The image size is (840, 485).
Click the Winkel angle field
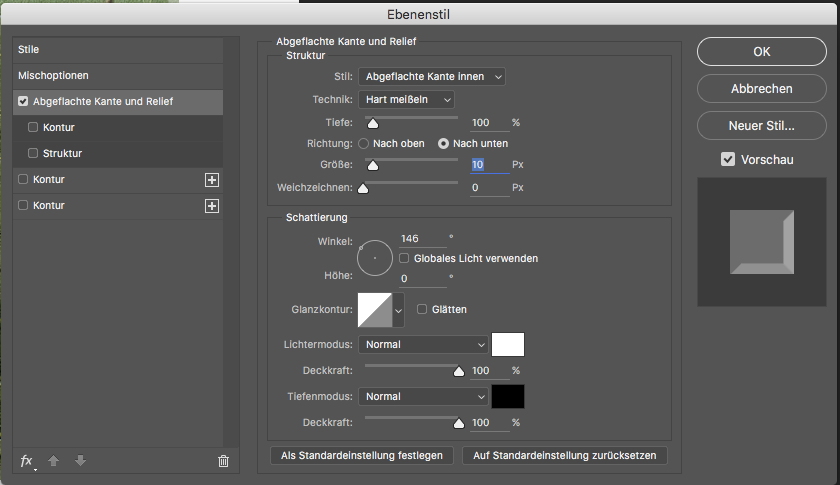click(423, 239)
